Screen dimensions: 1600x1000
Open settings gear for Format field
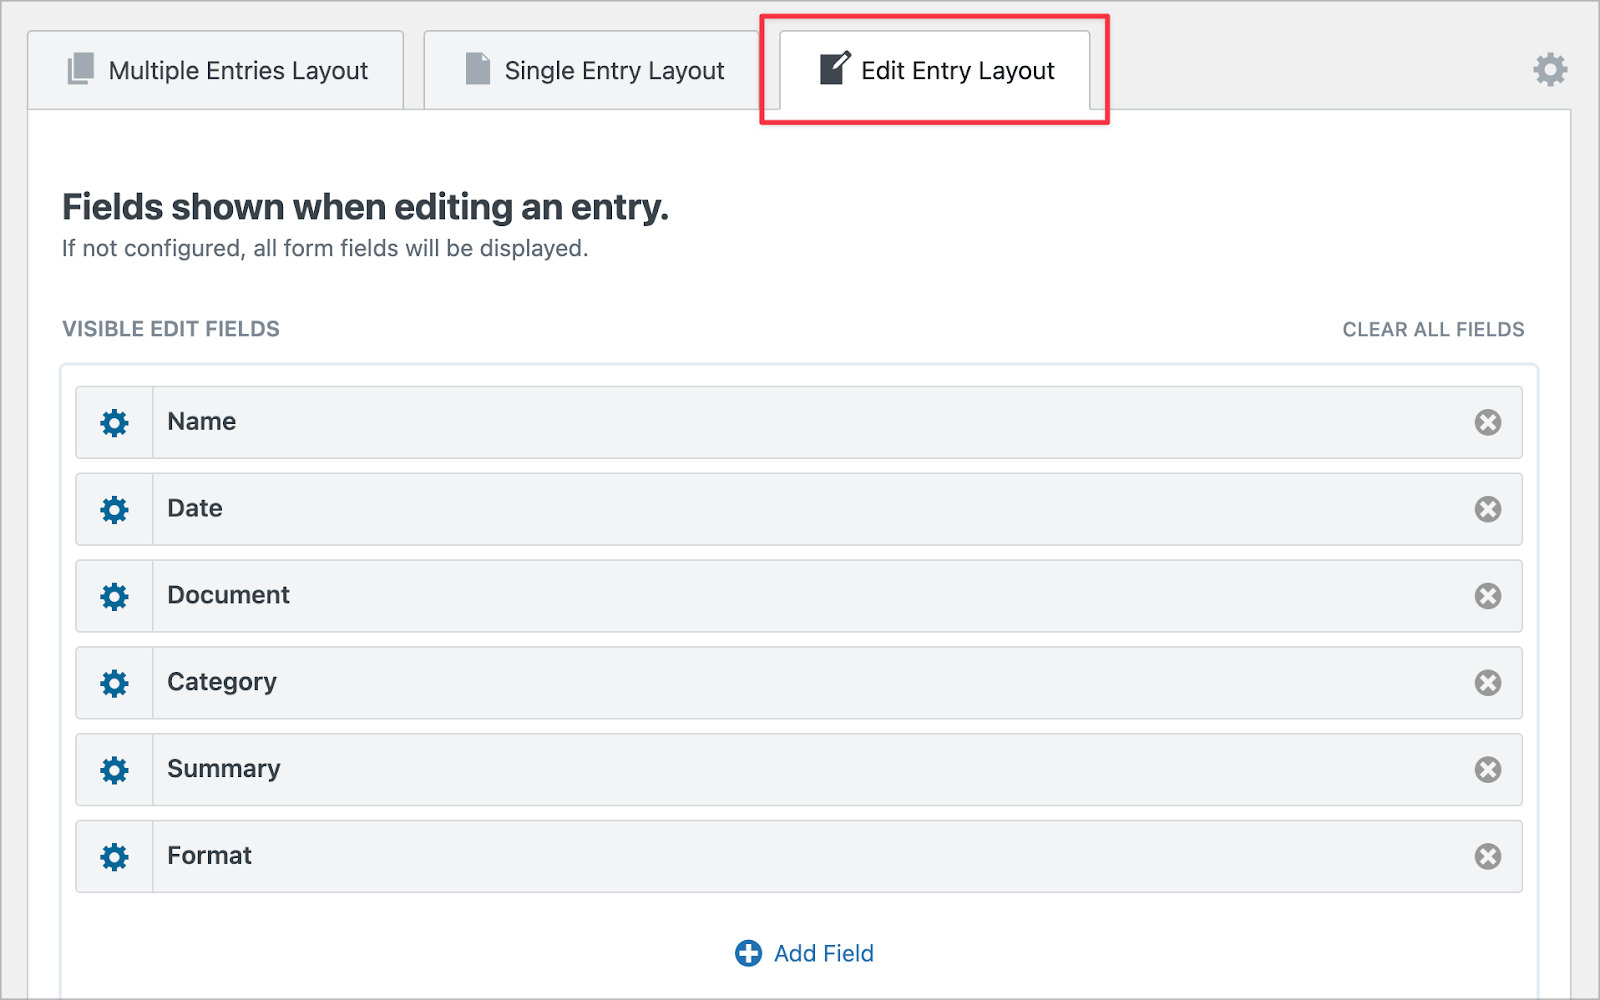coord(115,857)
